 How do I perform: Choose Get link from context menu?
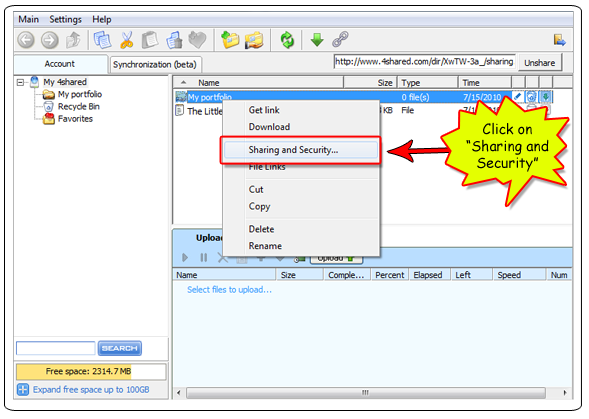[301, 110]
